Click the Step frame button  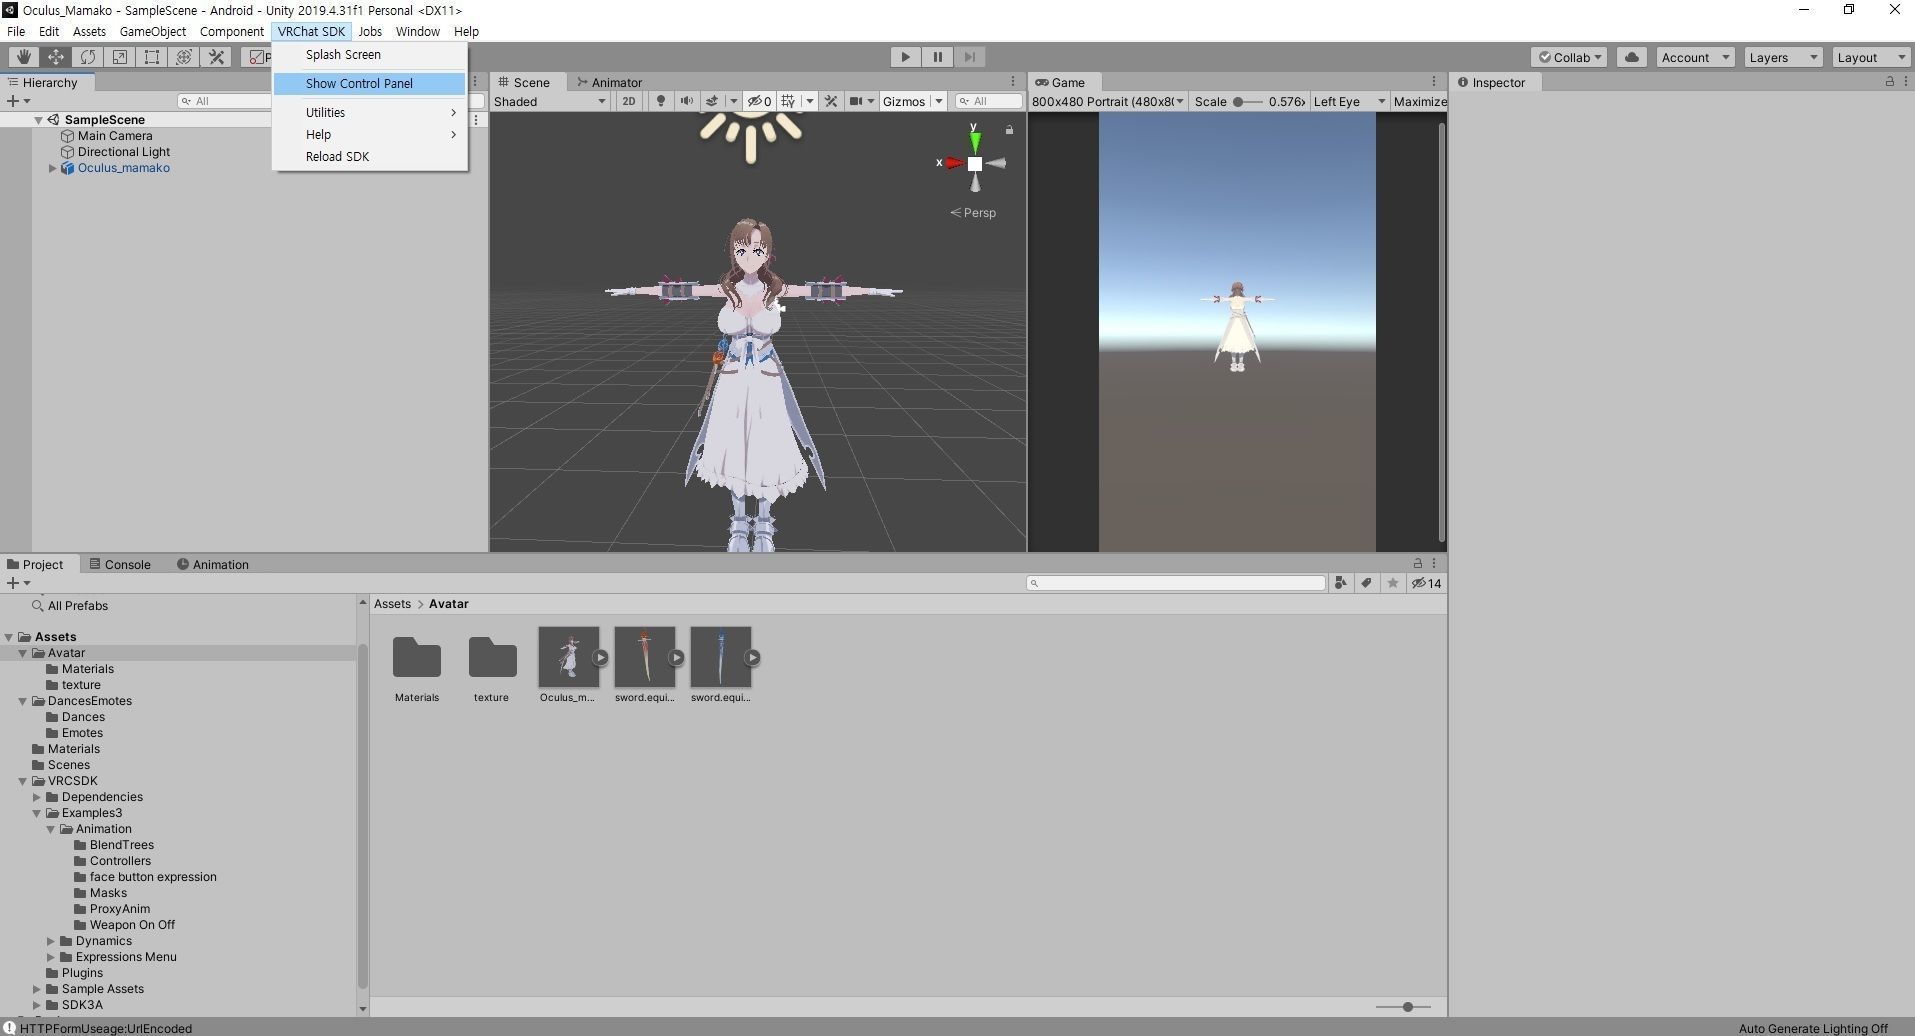(x=970, y=57)
